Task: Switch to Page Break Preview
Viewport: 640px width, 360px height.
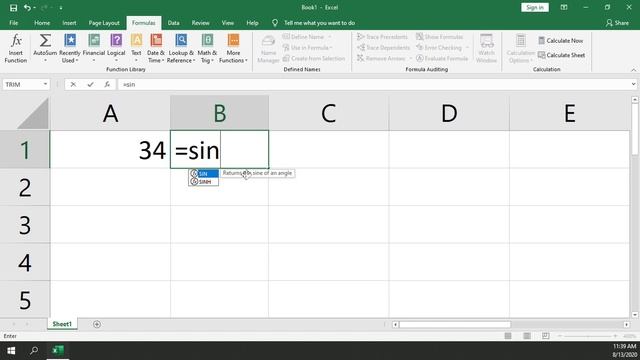Action: click(x=546, y=336)
